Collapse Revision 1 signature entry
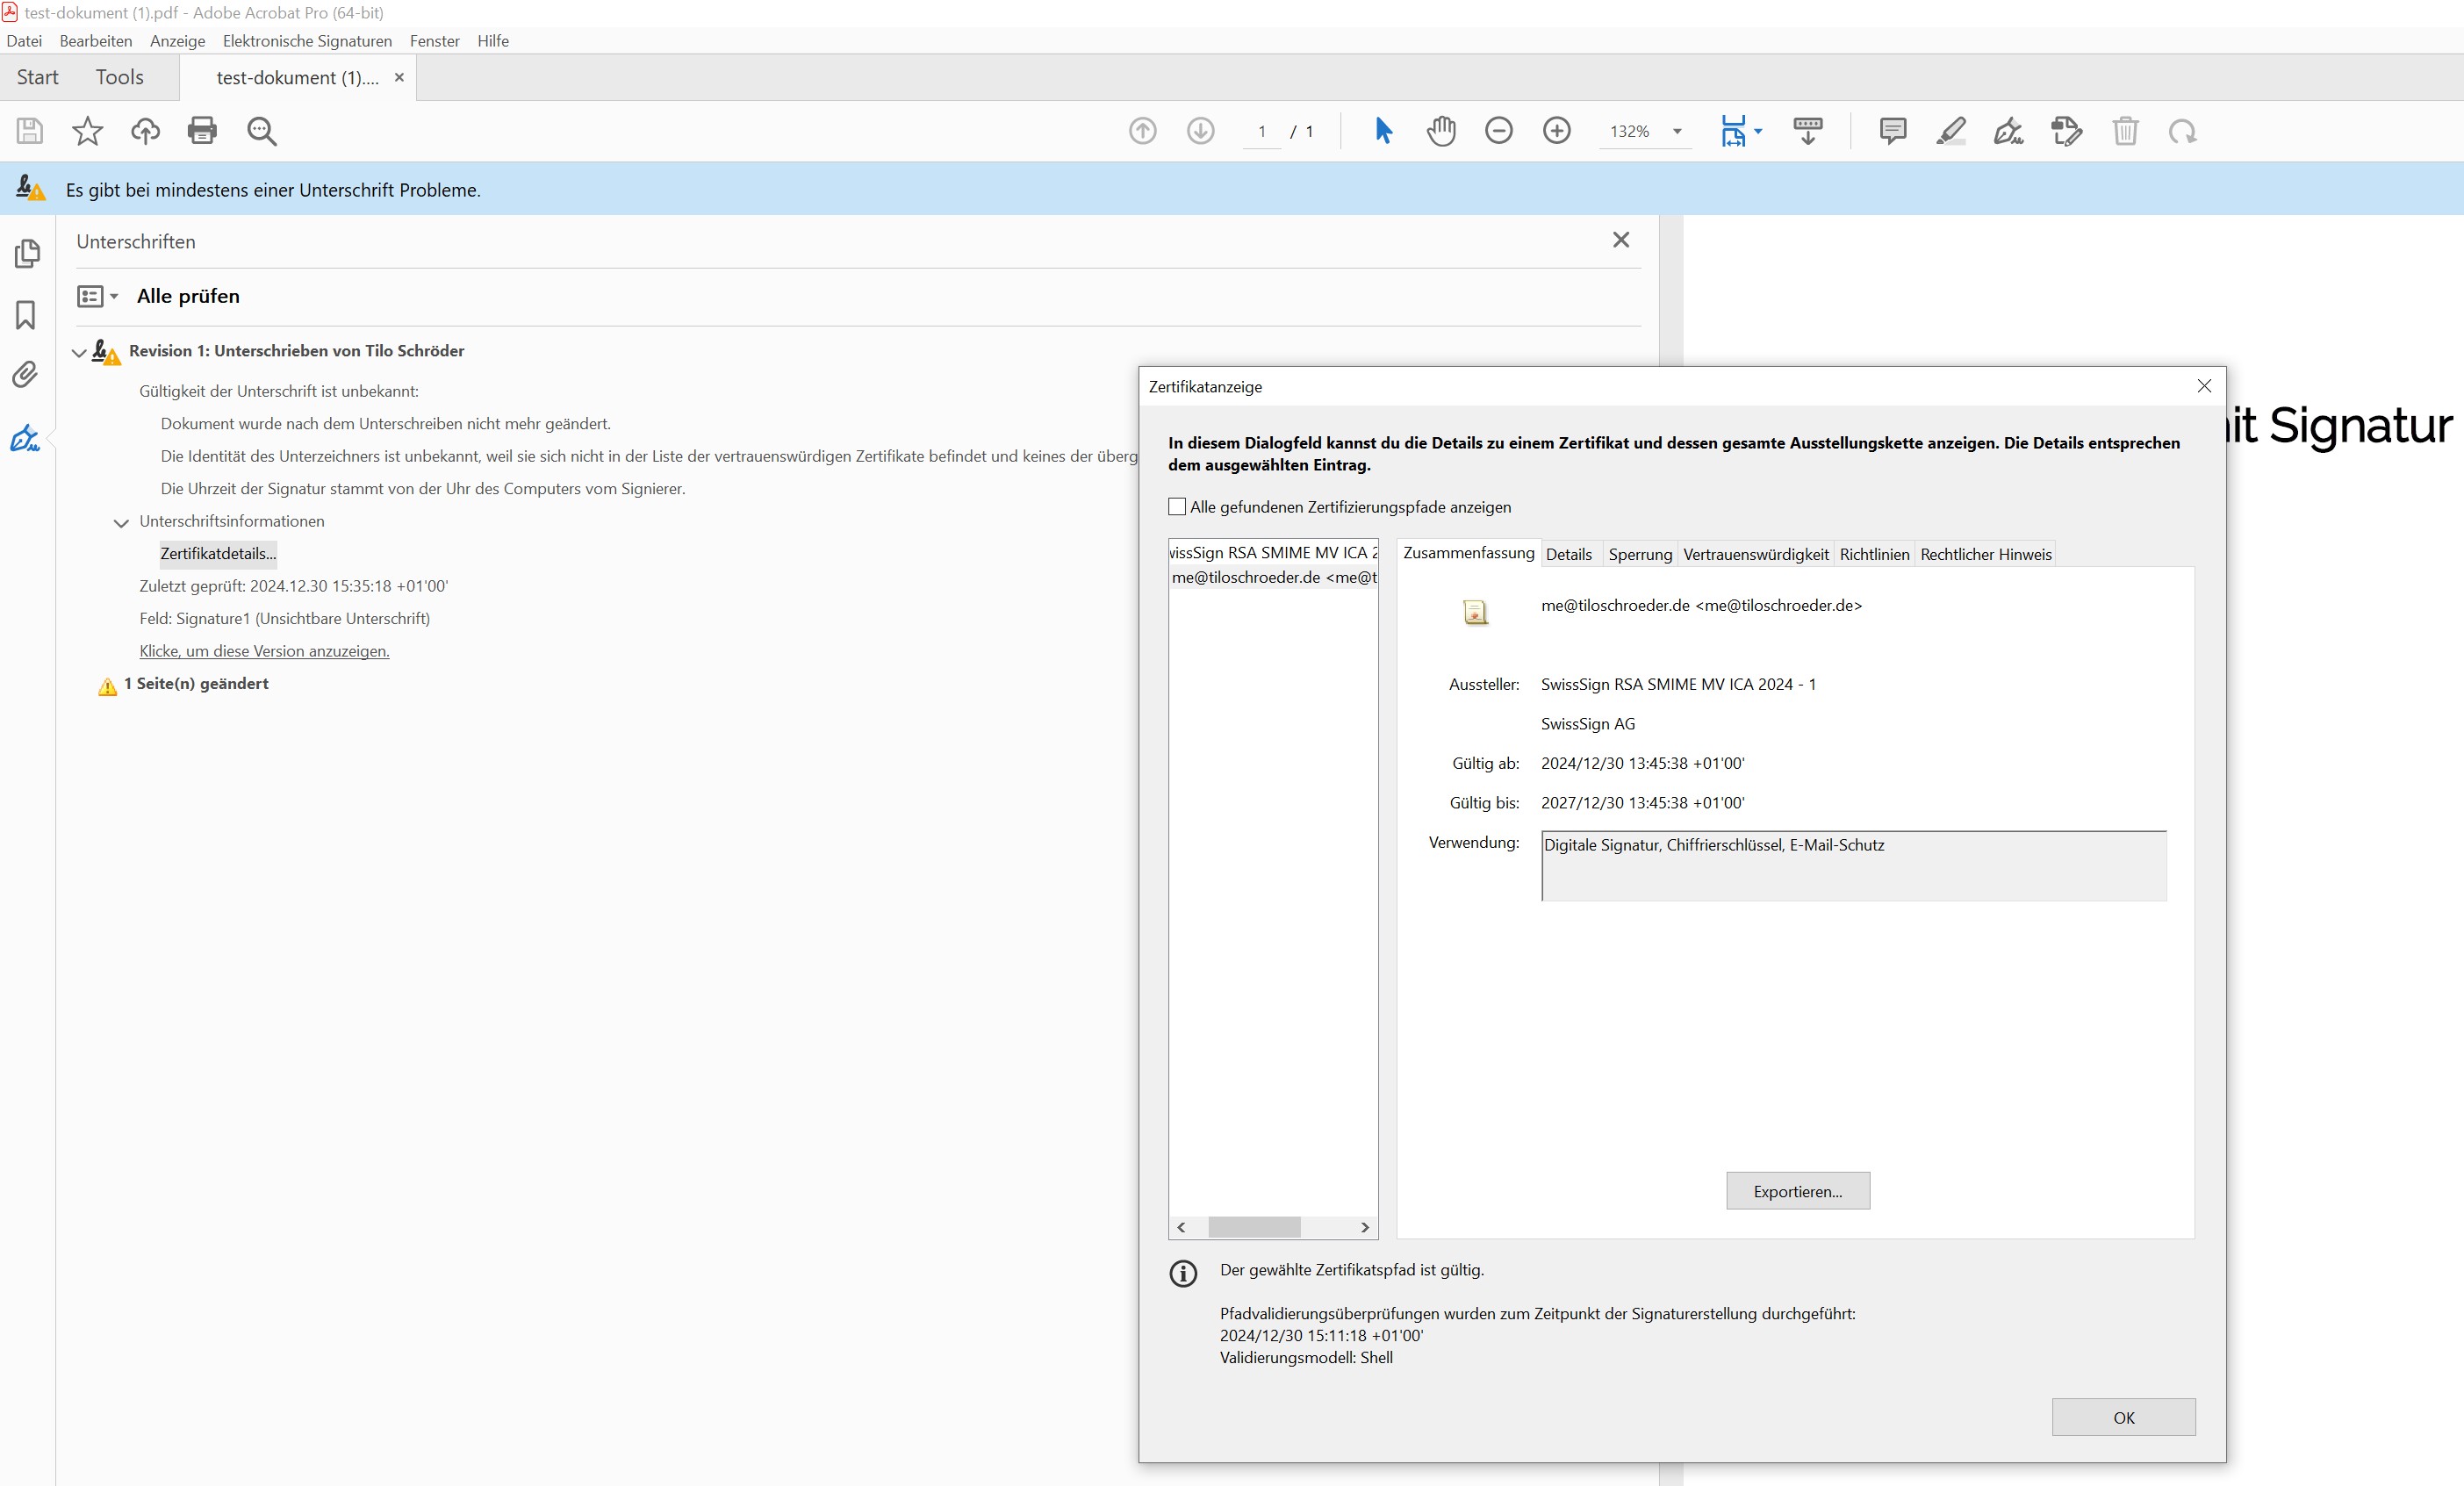The width and height of the screenshot is (2464, 1486). (x=79, y=352)
